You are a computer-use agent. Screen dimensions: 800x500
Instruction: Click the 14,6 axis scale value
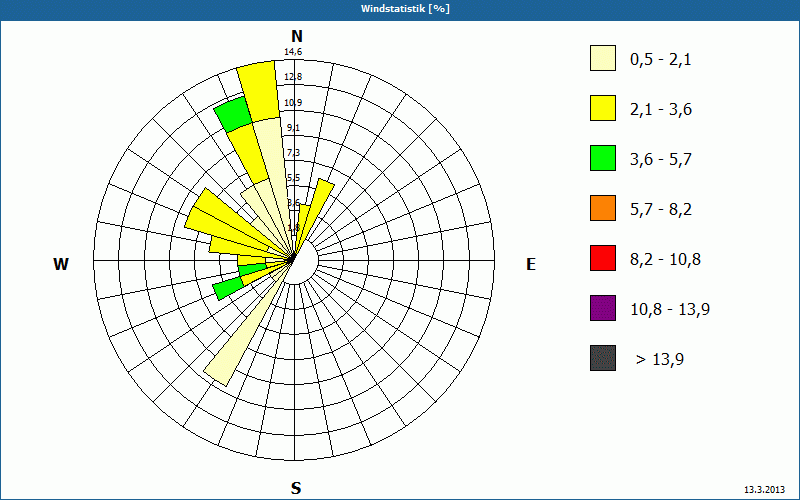(293, 52)
